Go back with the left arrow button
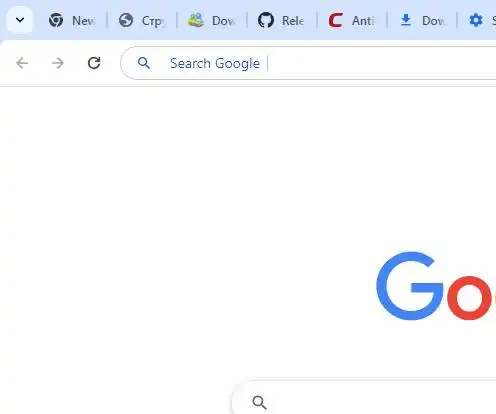Image resolution: width=496 pixels, height=414 pixels. pyautogui.click(x=22, y=63)
